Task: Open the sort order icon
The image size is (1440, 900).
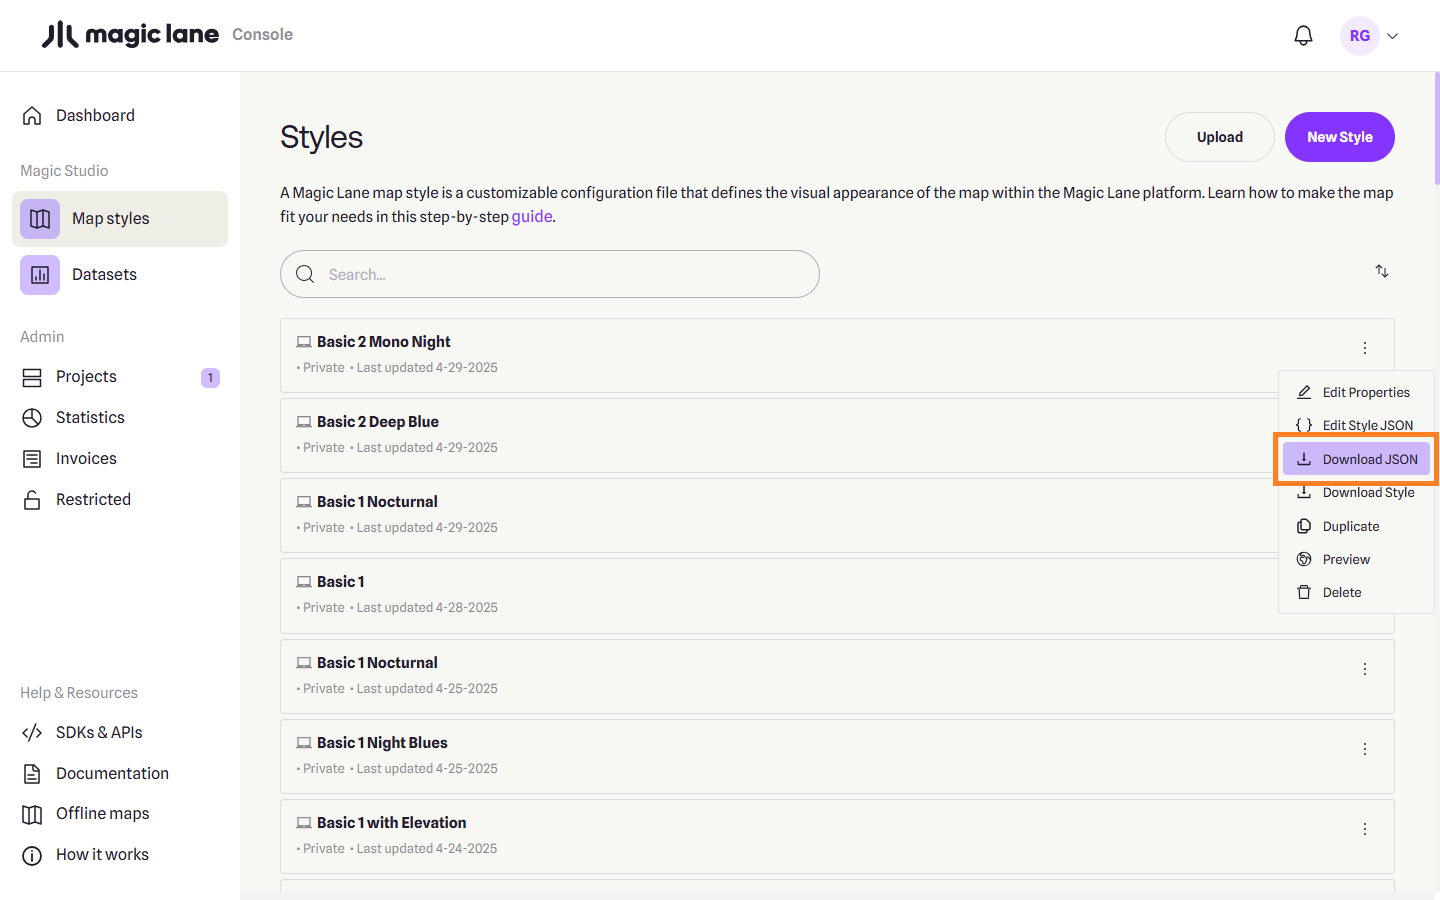Action: tap(1381, 271)
